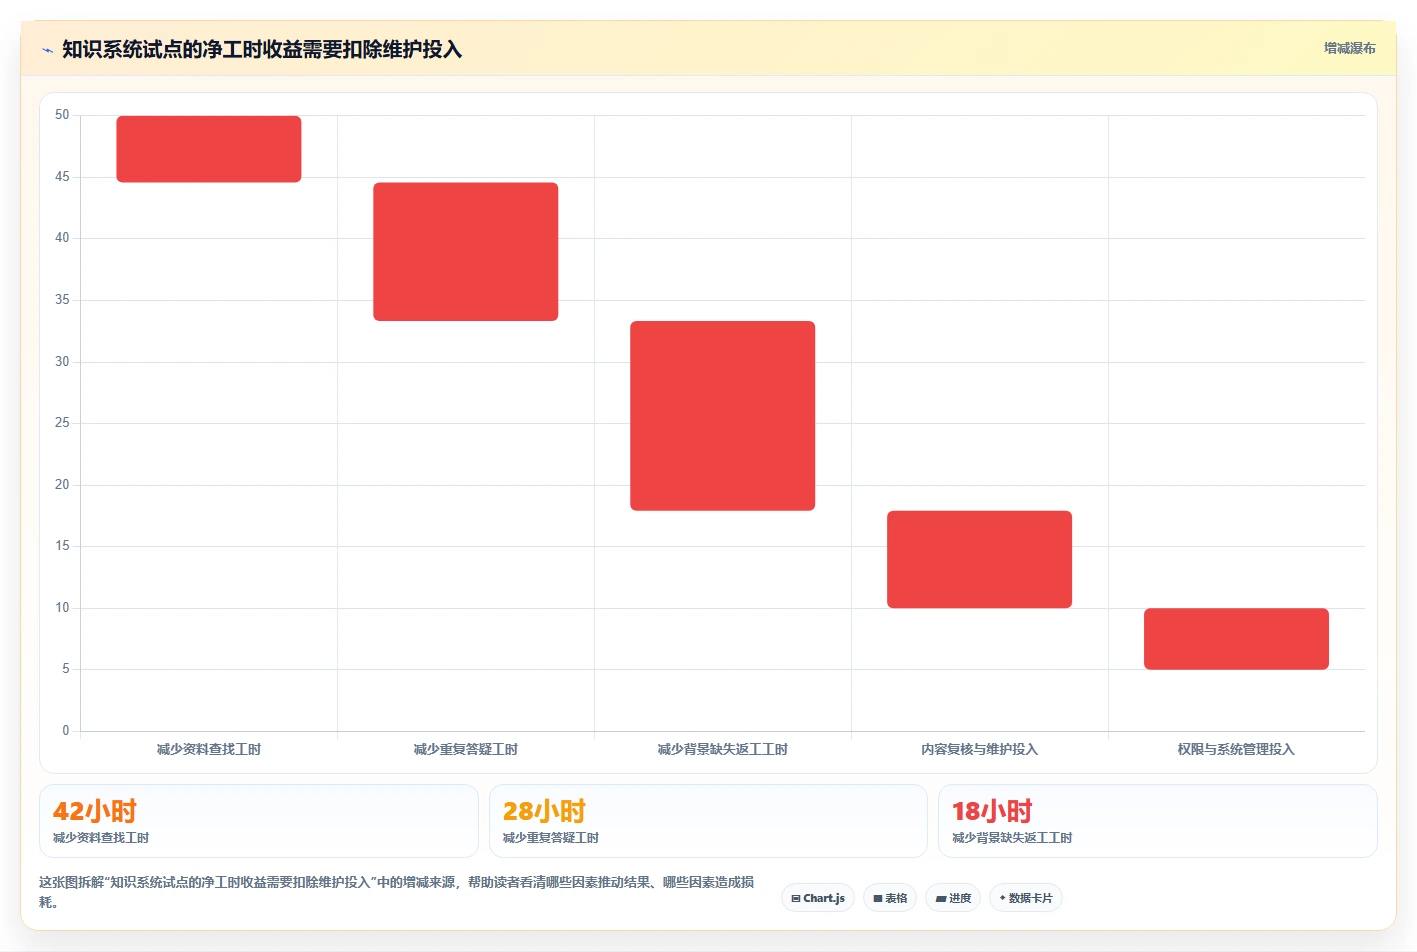
Task: Select the 权限与系统管理投入 waterfall bar
Action: pyautogui.click(x=1237, y=639)
